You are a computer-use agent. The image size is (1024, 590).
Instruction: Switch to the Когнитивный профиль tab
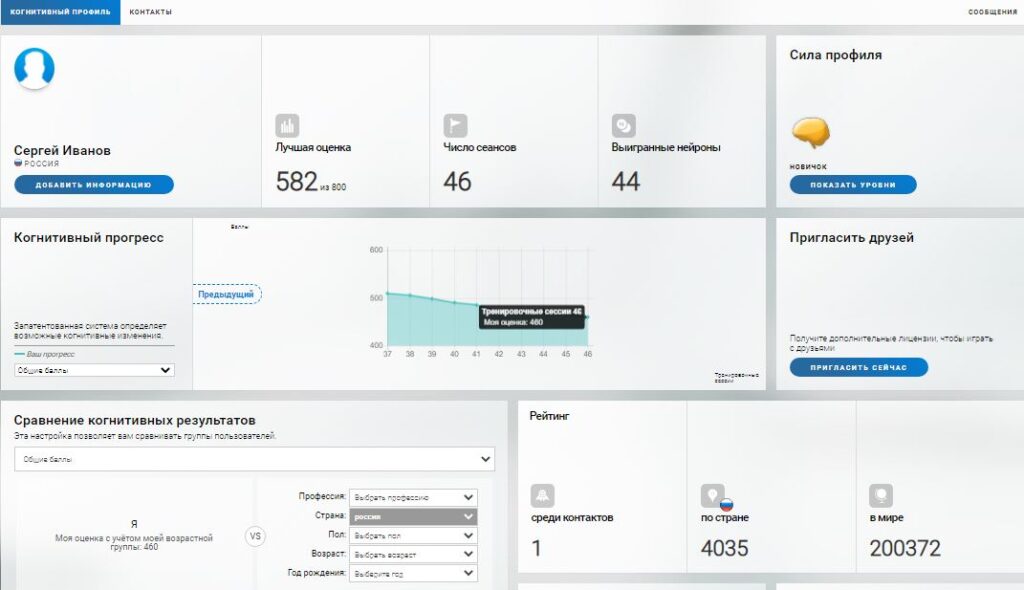pyautogui.click(x=60, y=12)
